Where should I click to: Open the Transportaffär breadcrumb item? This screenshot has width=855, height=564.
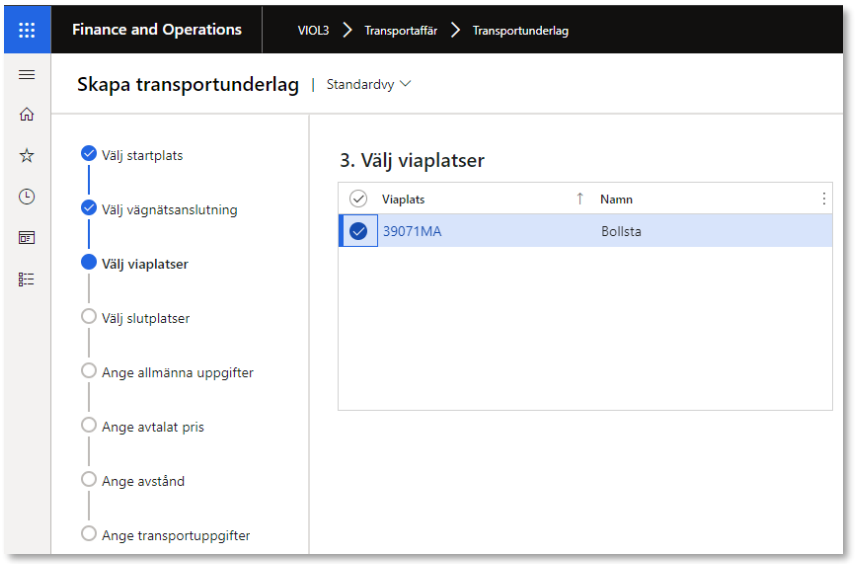[x=401, y=31]
